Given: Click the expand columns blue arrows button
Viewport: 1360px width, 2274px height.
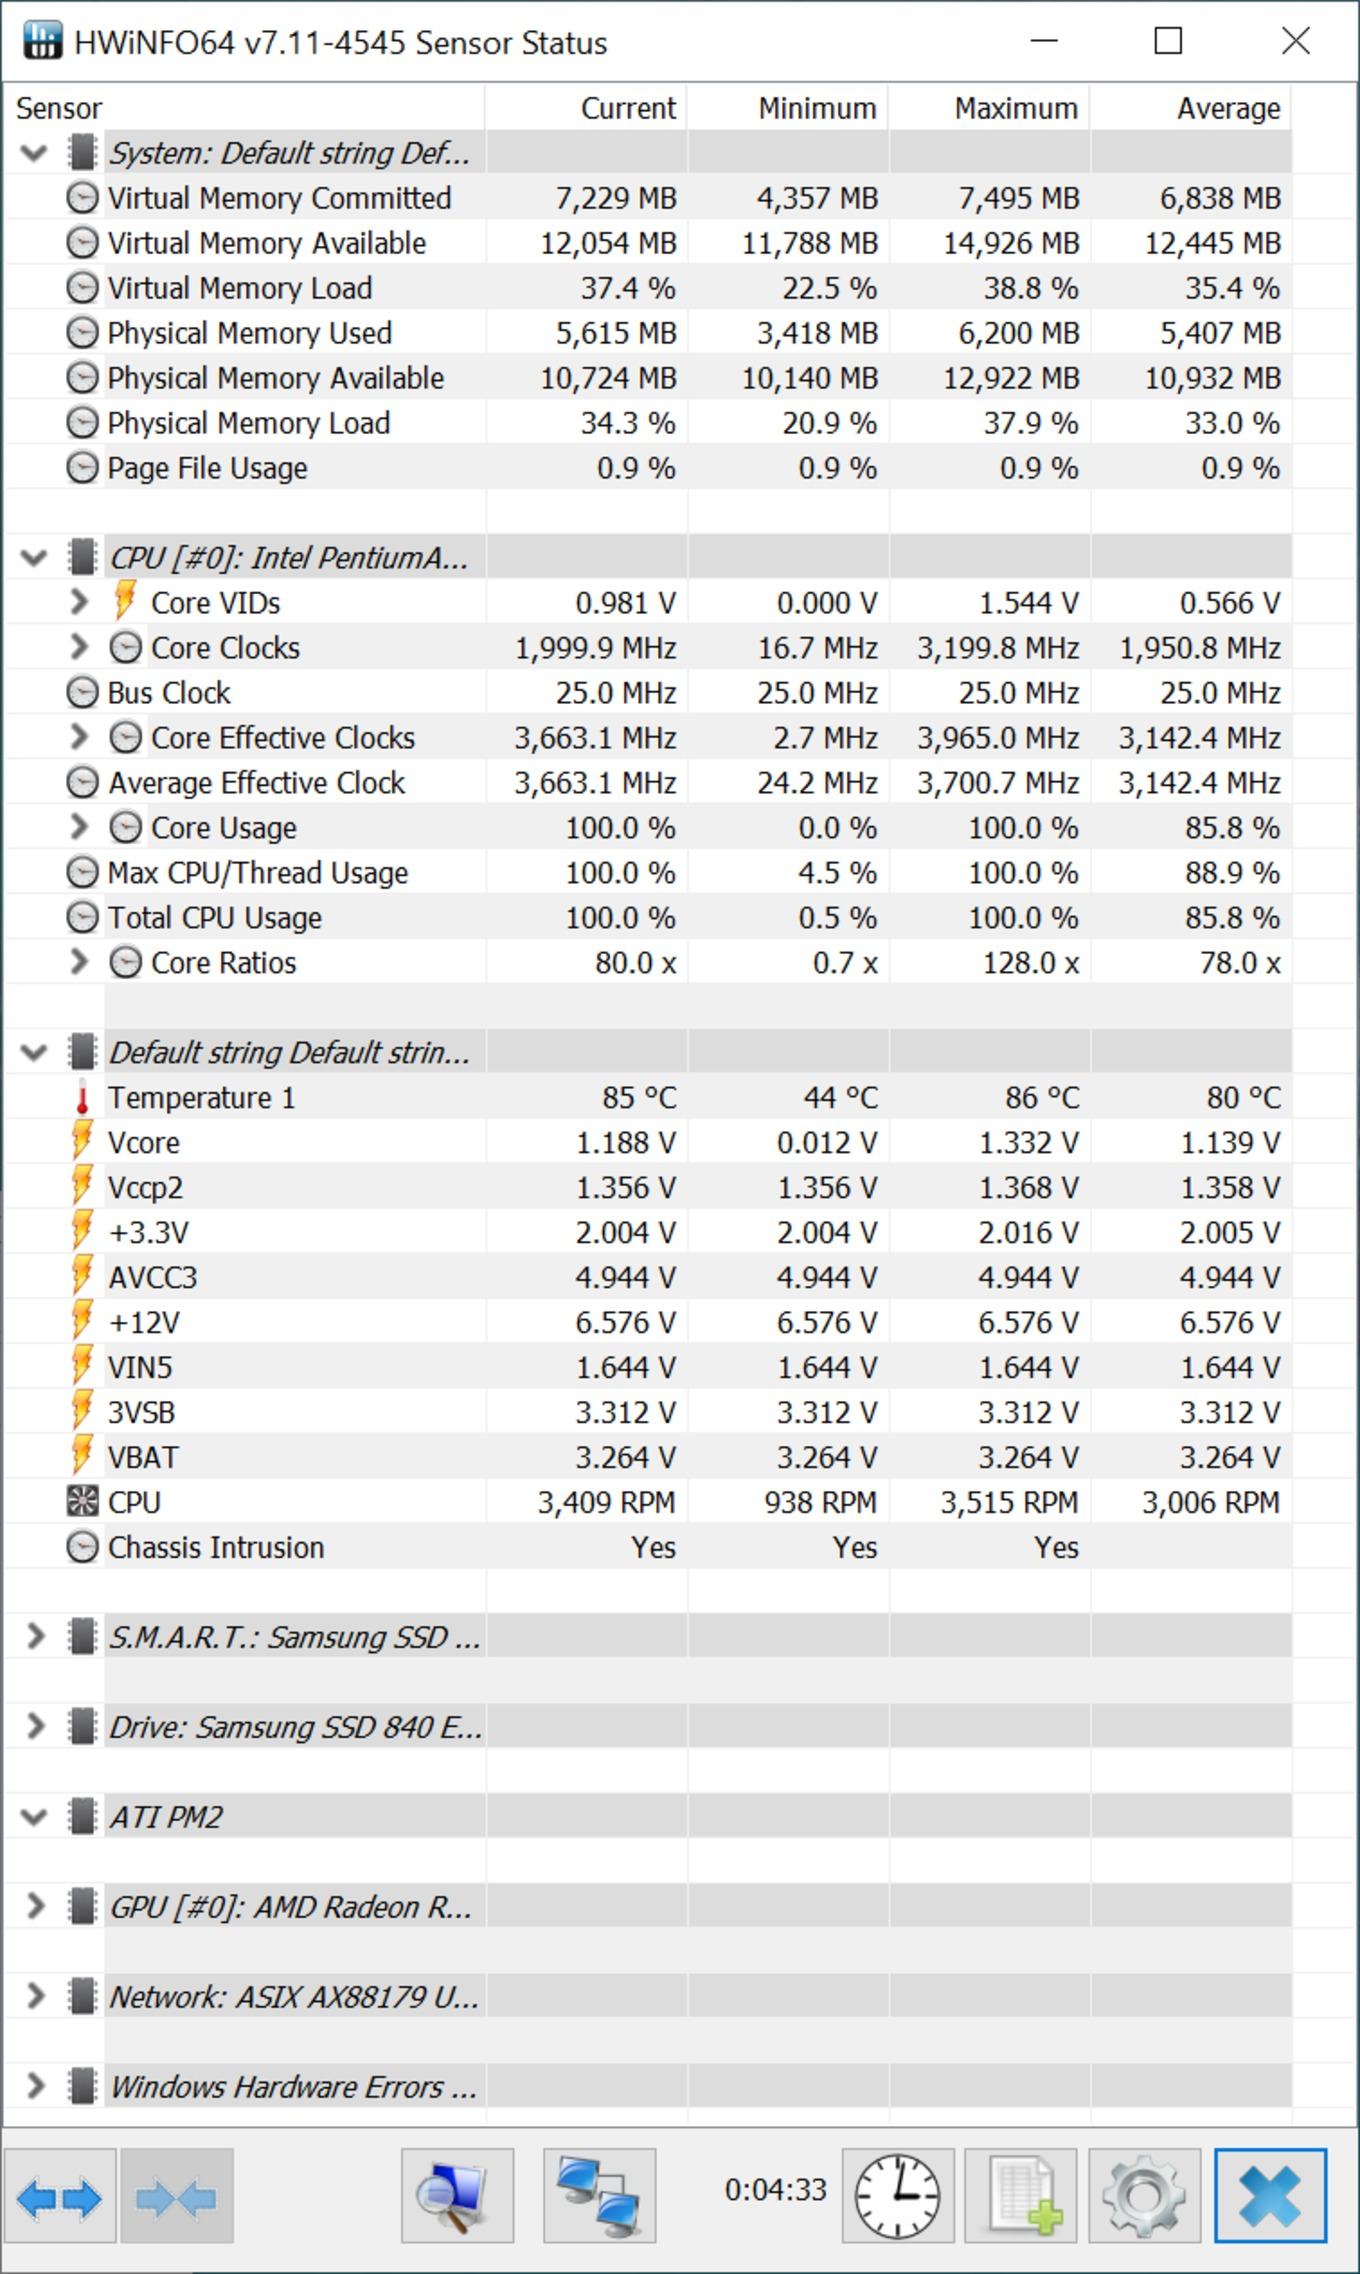Looking at the screenshot, I should pos(60,2196).
